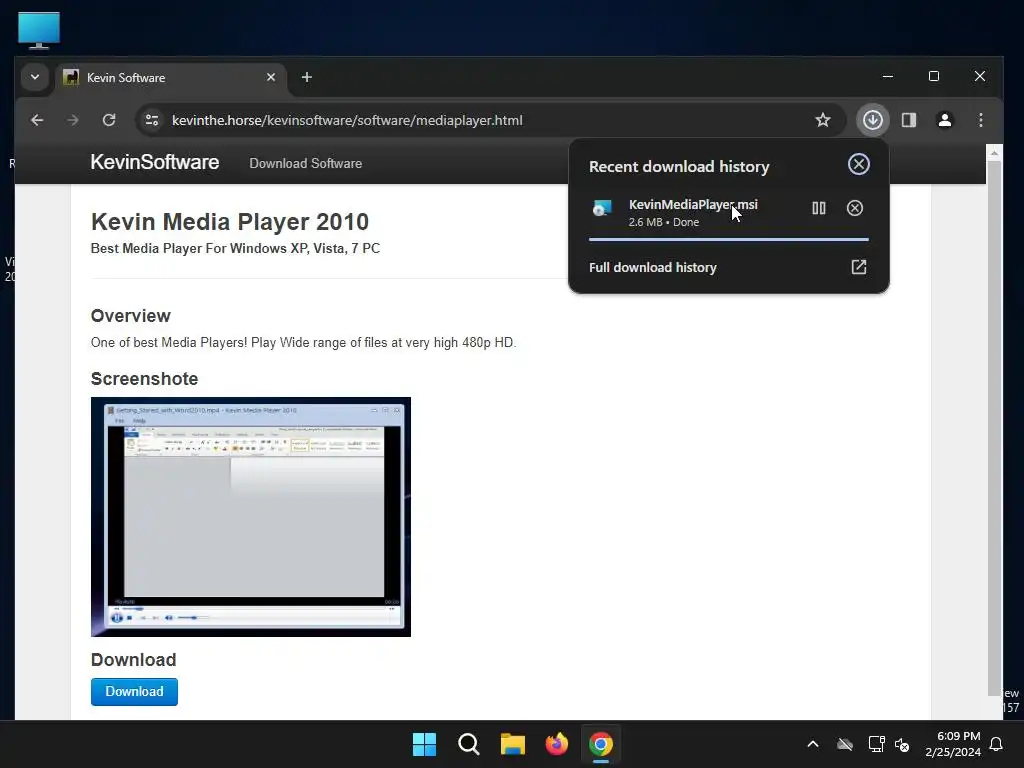This screenshot has width=1024, height=768.
Task: Select the Kevin Software tab
Action: (170, 78)
